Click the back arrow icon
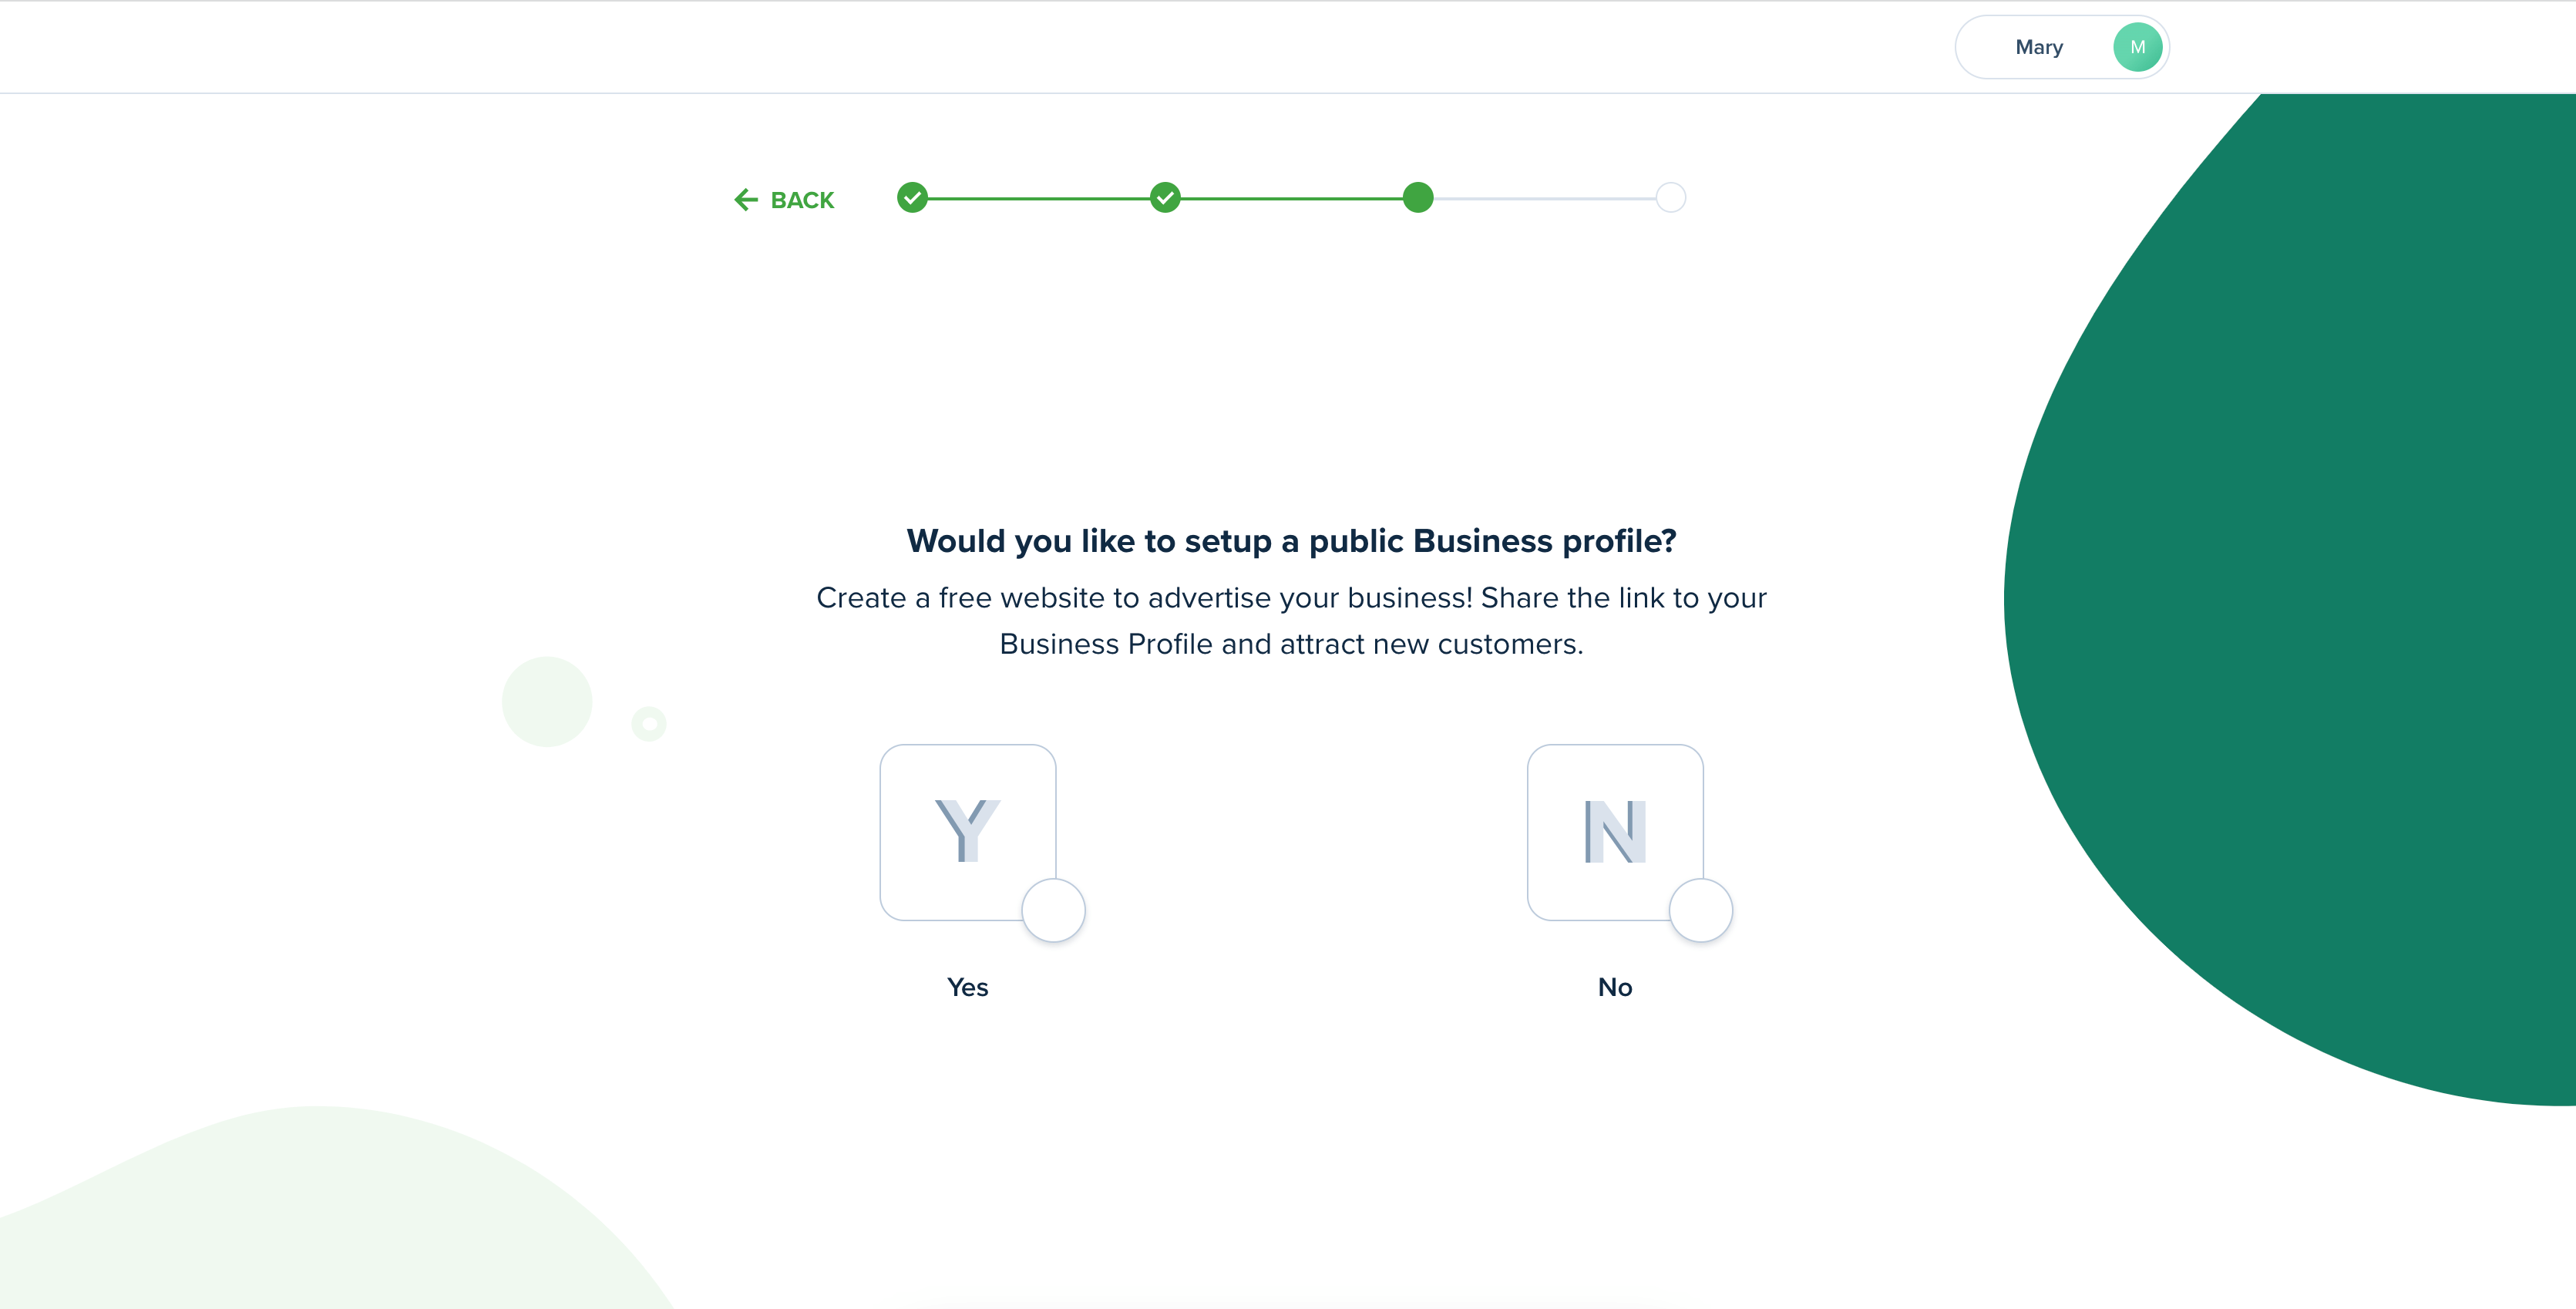2576x1309 pixels. 746,200
